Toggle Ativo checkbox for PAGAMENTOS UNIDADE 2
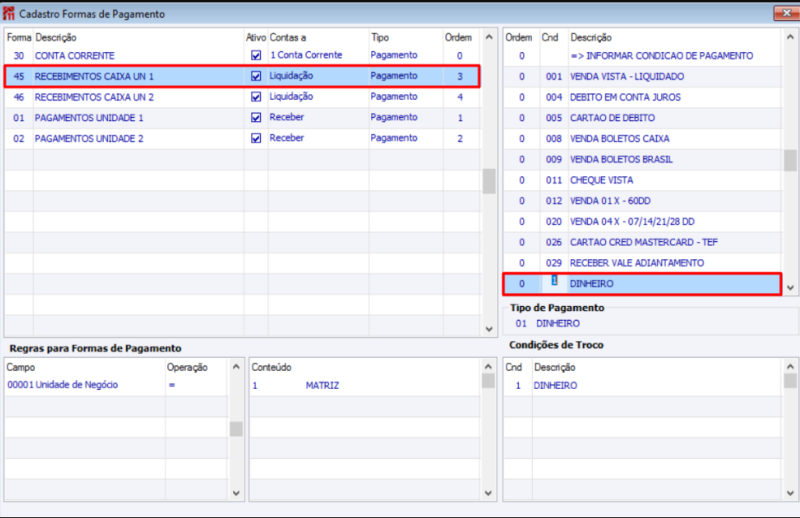 click(256, 138)
